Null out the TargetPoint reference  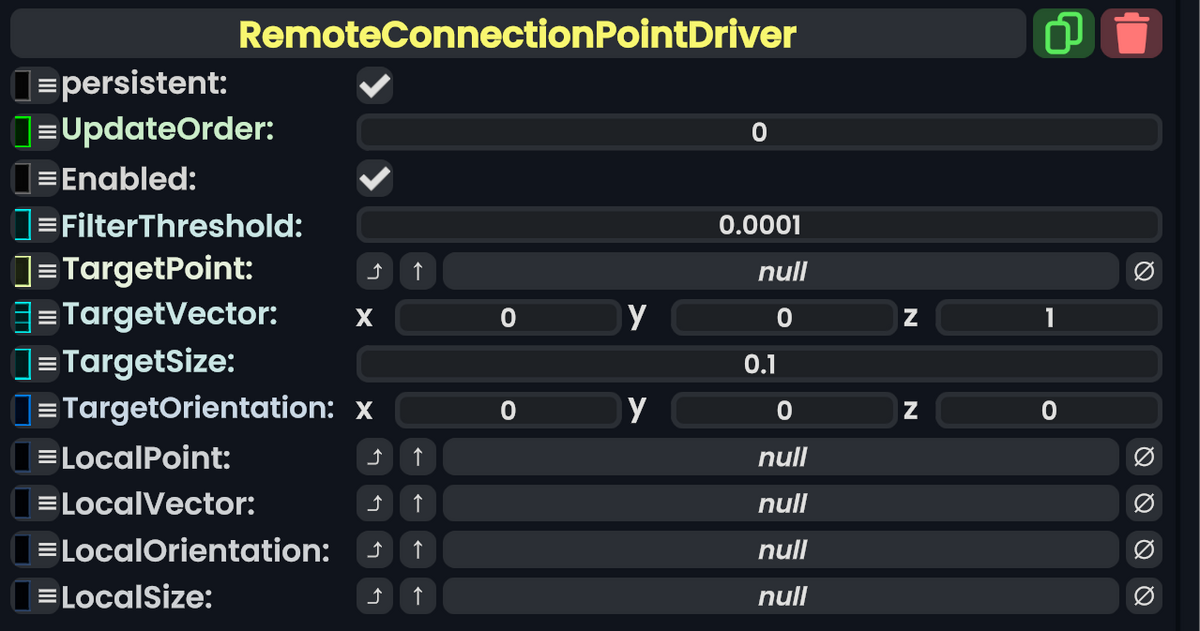[x=1143, y=270]
